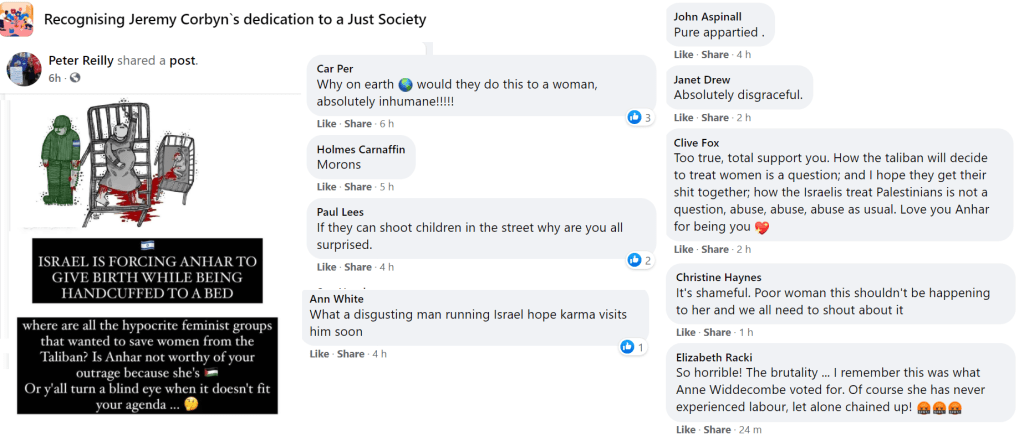Viewport: 1024px width, 441px height.
Task: Open the shared 'post' link
Action: [183, 61]
